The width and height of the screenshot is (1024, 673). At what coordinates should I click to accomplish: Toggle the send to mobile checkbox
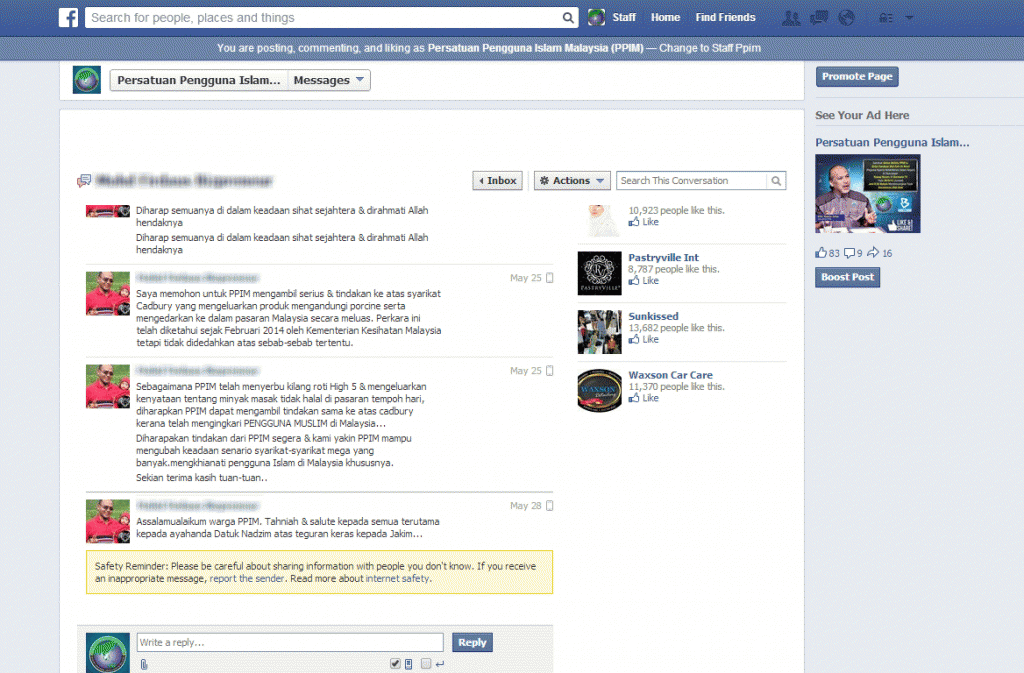[x=396, y=663]
